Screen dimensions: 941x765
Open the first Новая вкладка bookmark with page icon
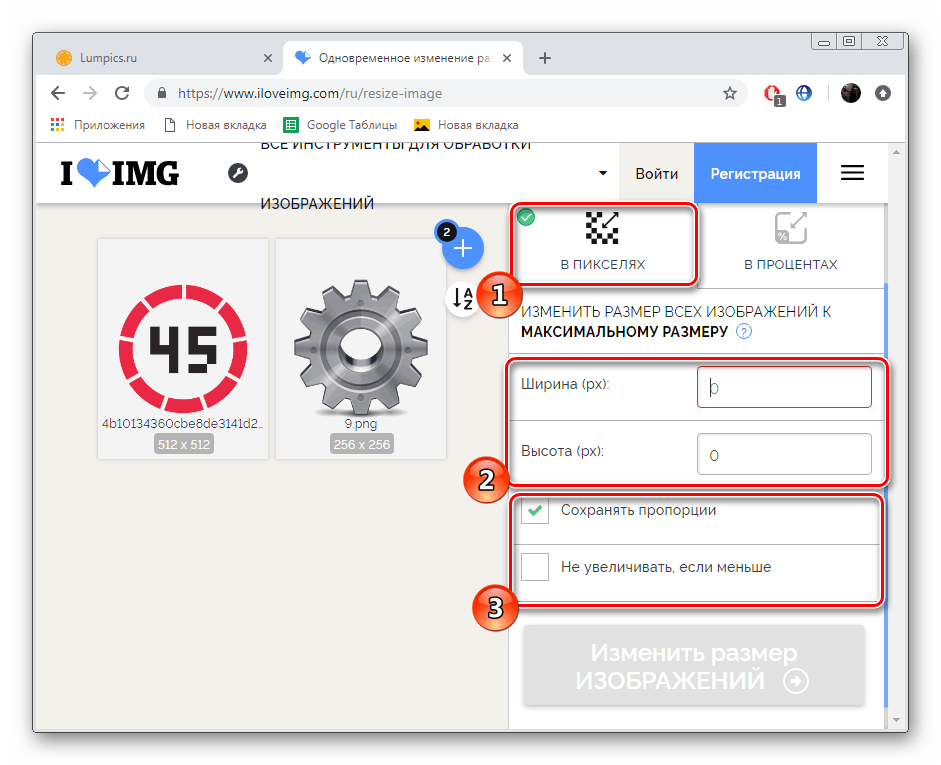(x=215, y=125)
